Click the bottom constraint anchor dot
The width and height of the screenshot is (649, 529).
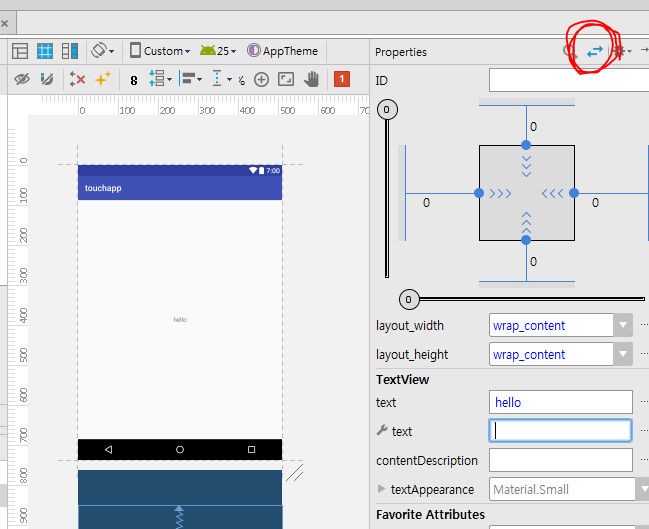[526, 240]
